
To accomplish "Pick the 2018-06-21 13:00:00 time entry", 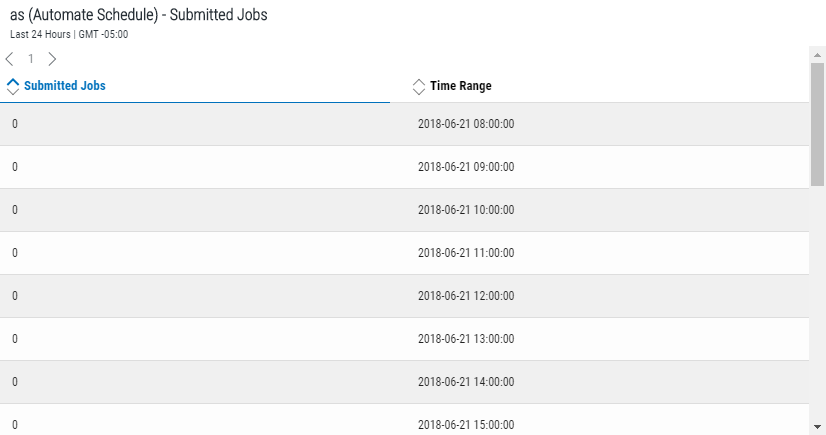I will (x=466, y=339).
